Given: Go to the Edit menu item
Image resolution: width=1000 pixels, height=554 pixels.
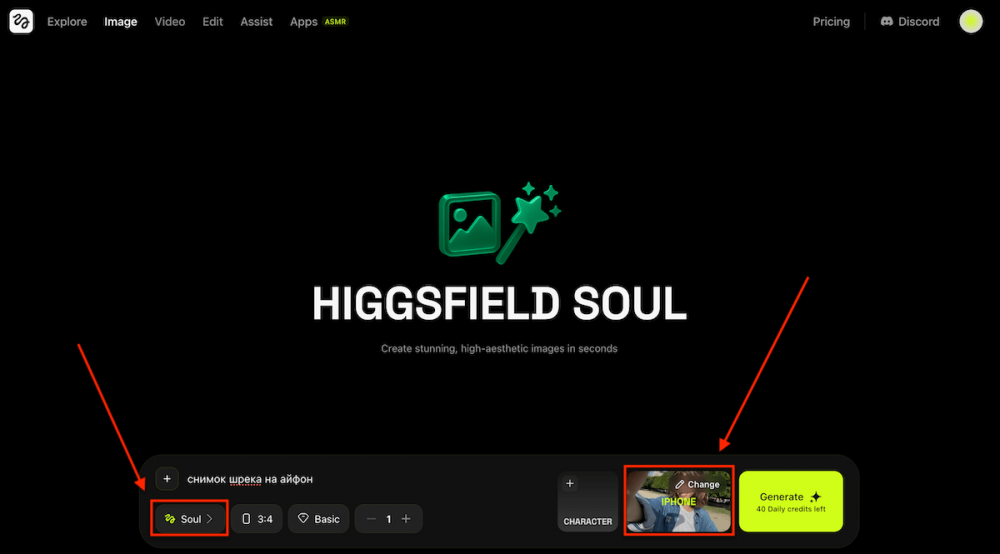Looking at the screenshot, I should pyautogui.click(x=212, y=22).
